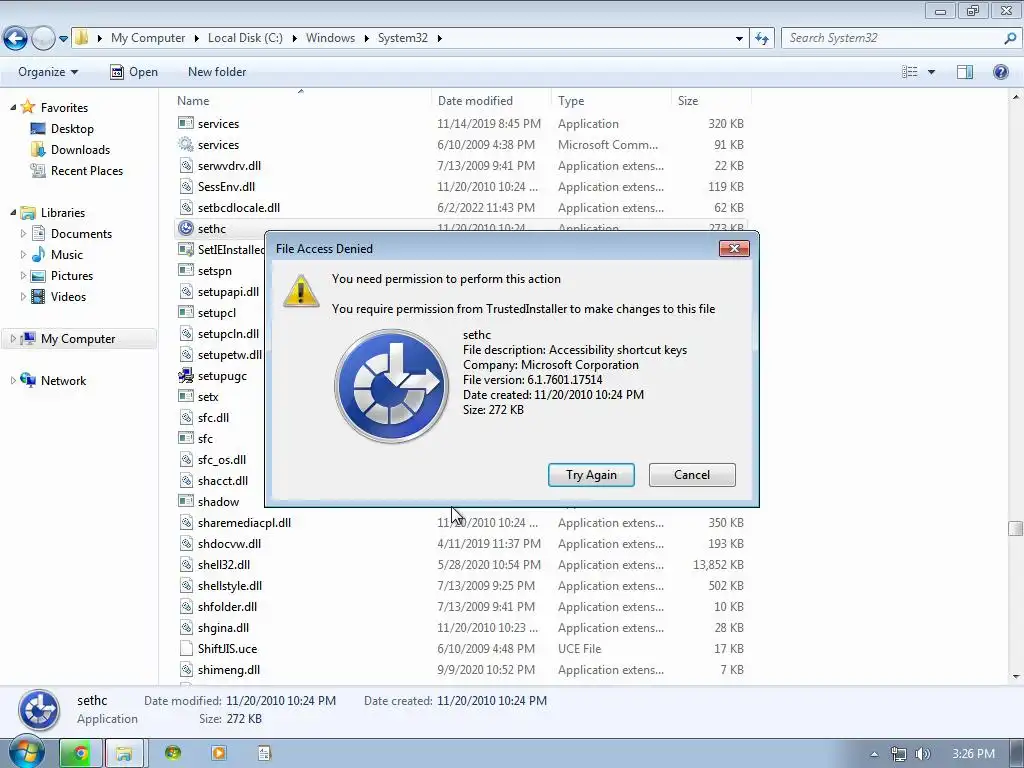Open the media player taskbar icon
The height and width of the screenshot is (768, 1024).
[x=219, y=754]
